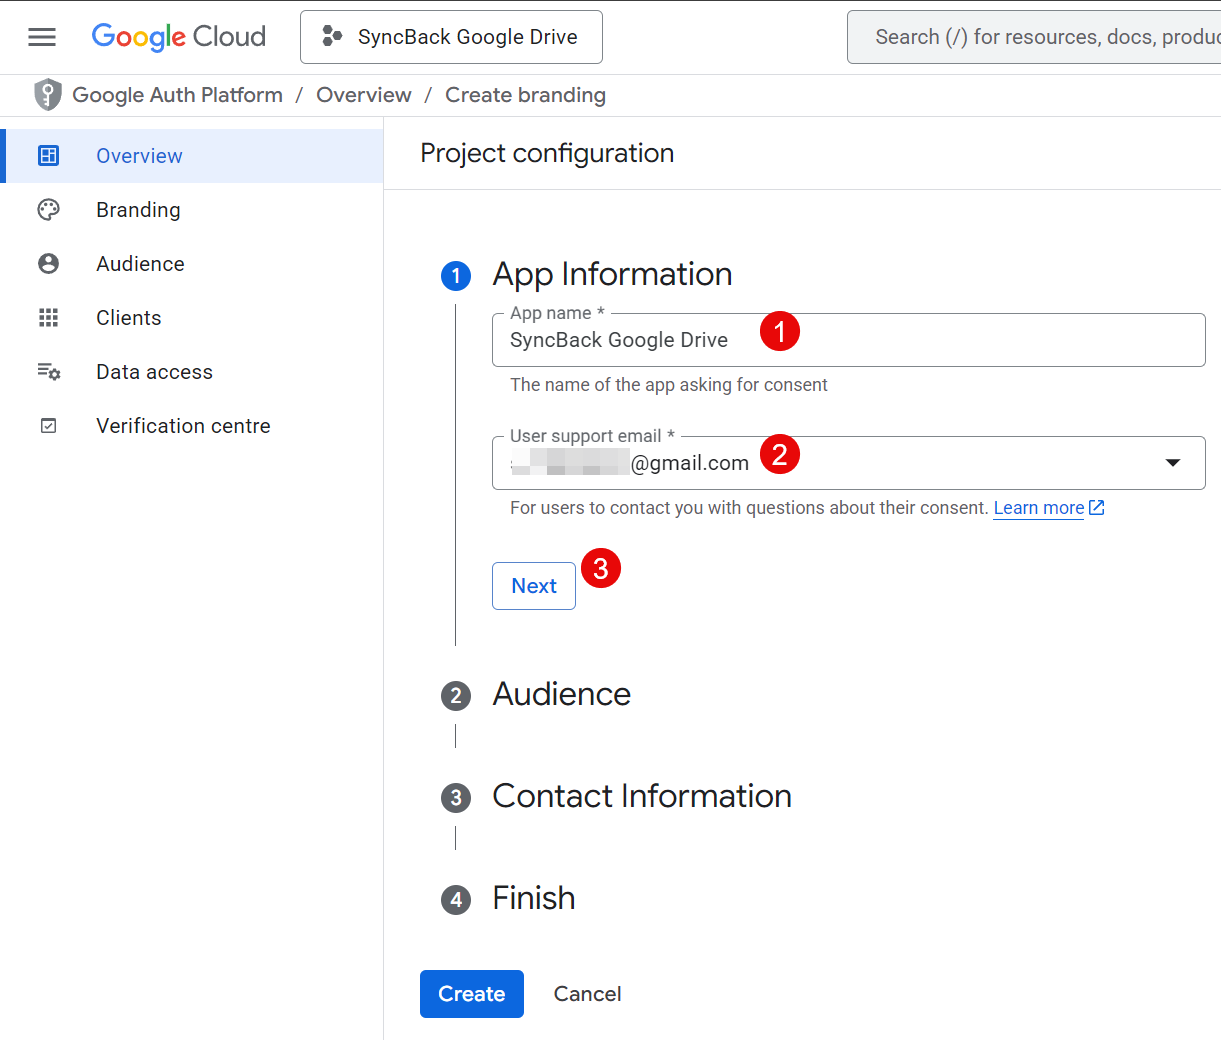The height and width of the screenshot is (1040, 1221).
Task: Open the hamburger navigation menu
Action: coord(42,37)
